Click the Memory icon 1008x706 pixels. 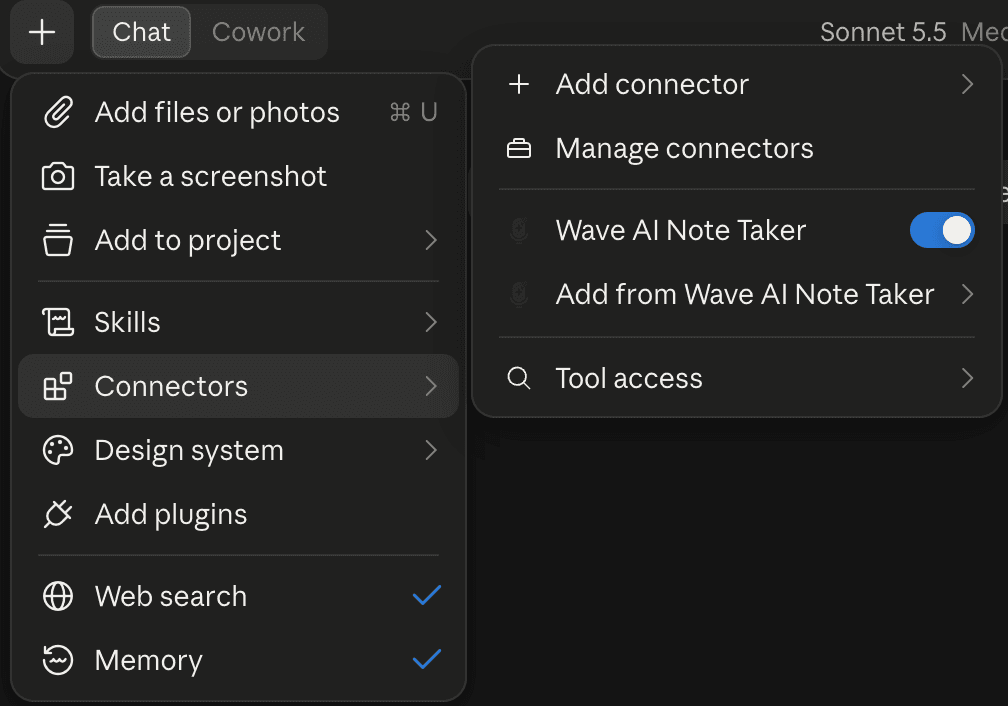58,660
